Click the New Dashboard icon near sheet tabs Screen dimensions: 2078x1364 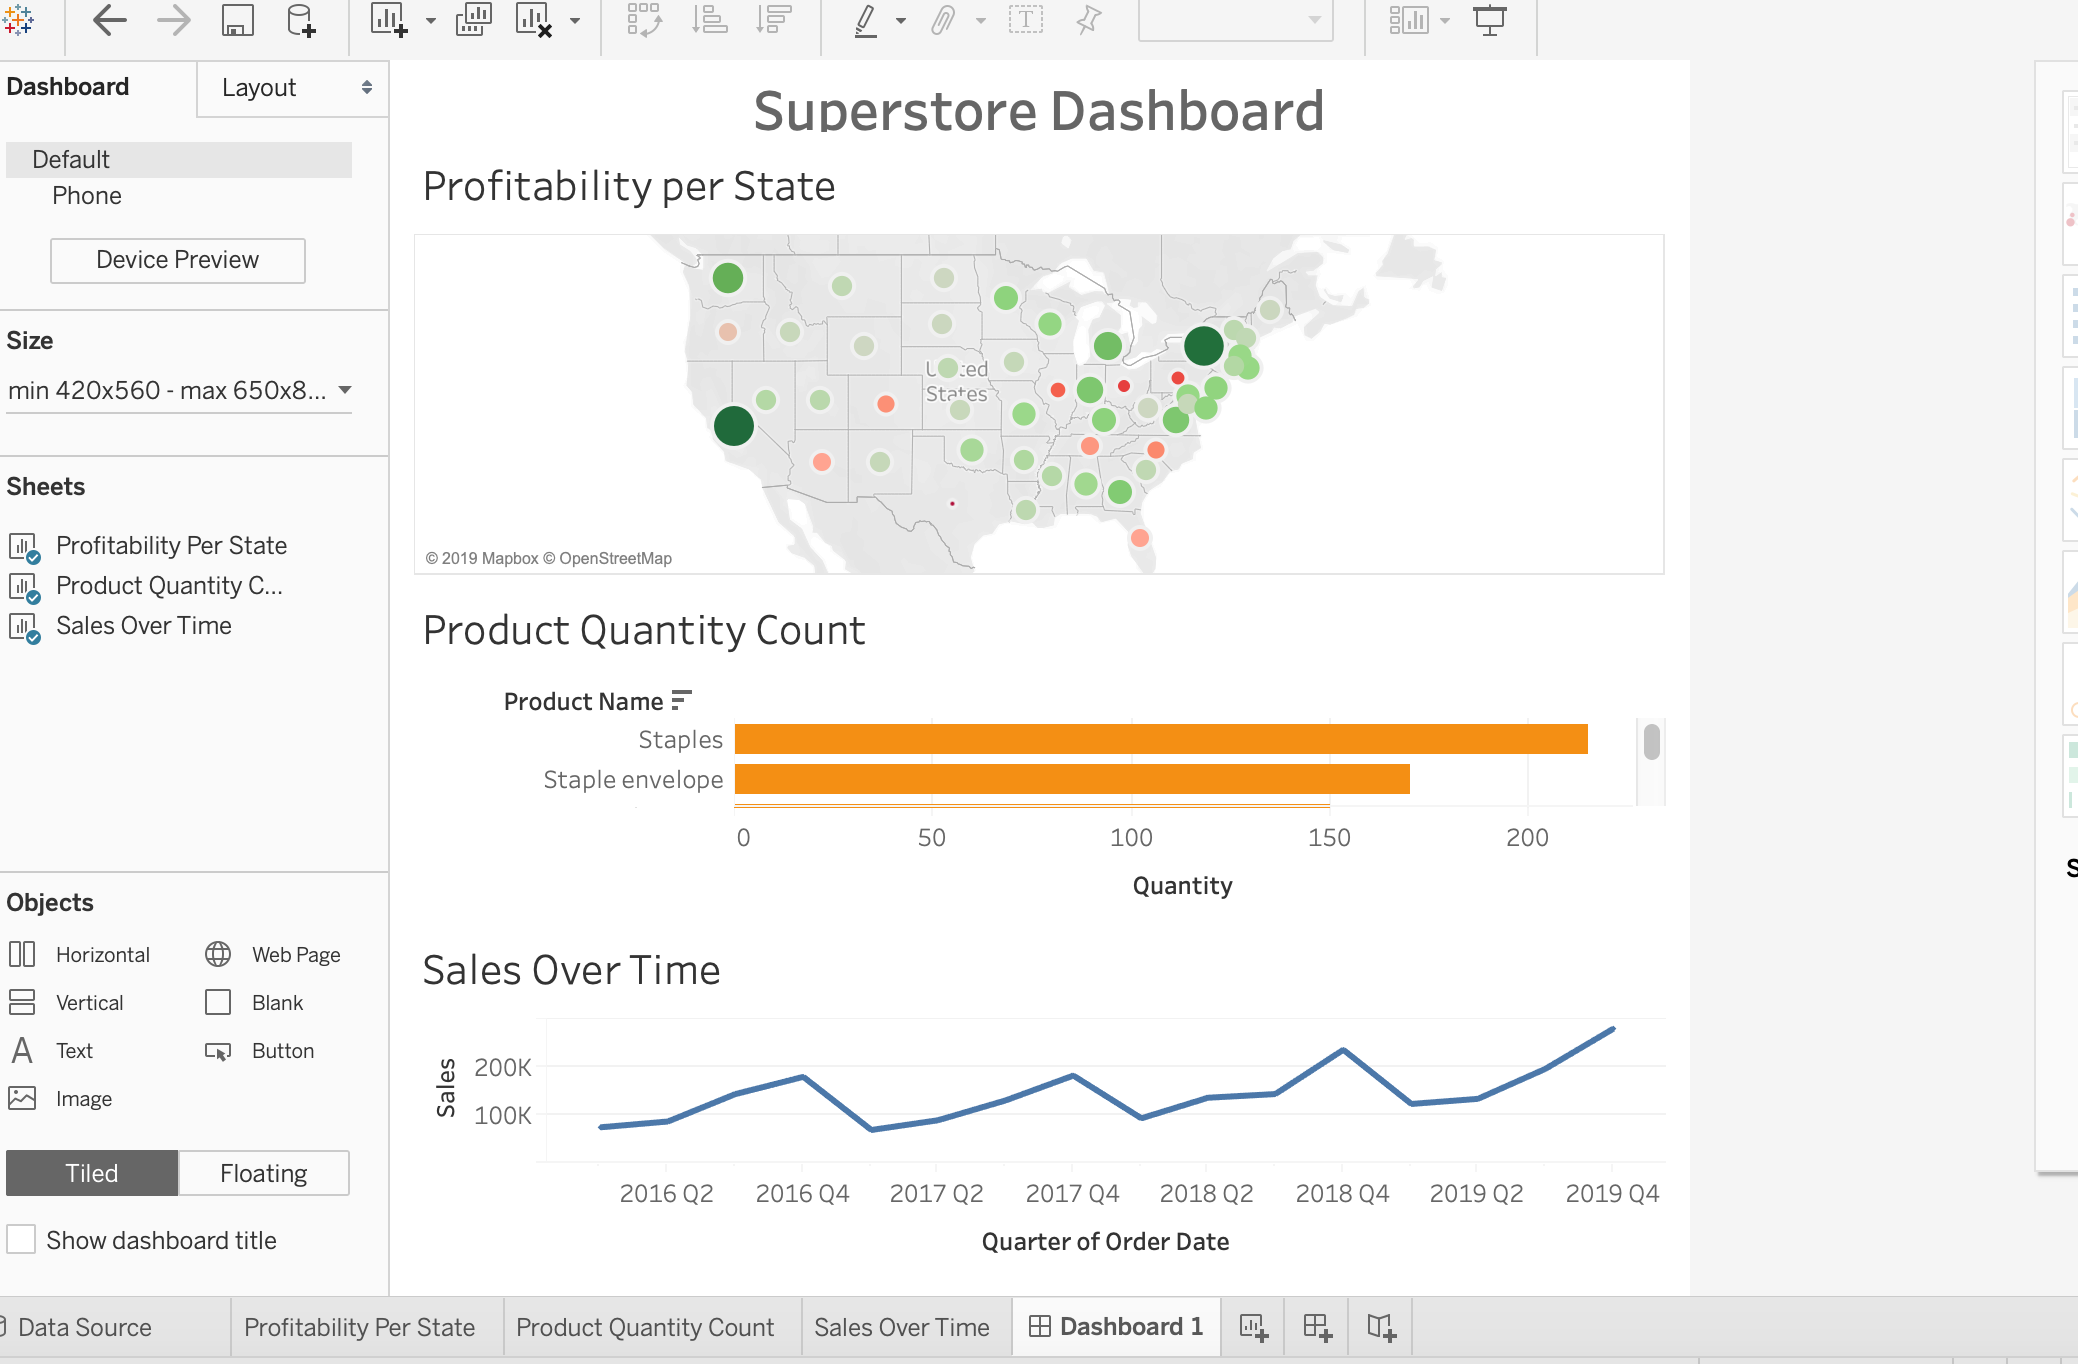tap(1316, 1327)
